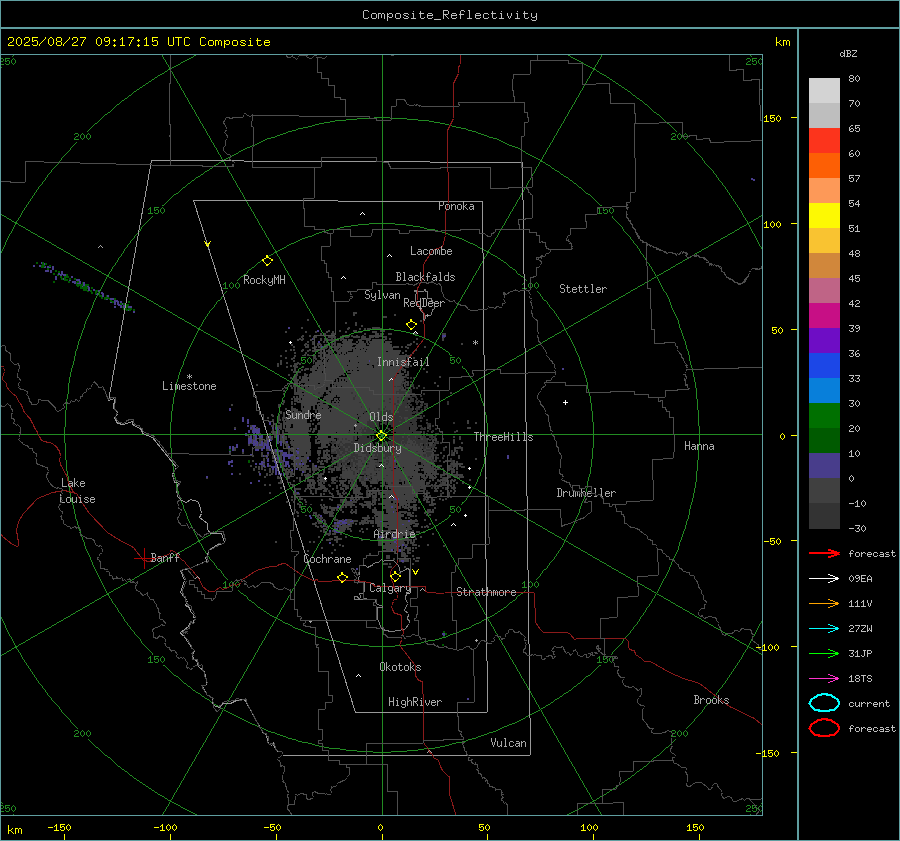Click the white 09EA arrow symbol
This screenshot has height=841, width=900.
coord(824,579)
